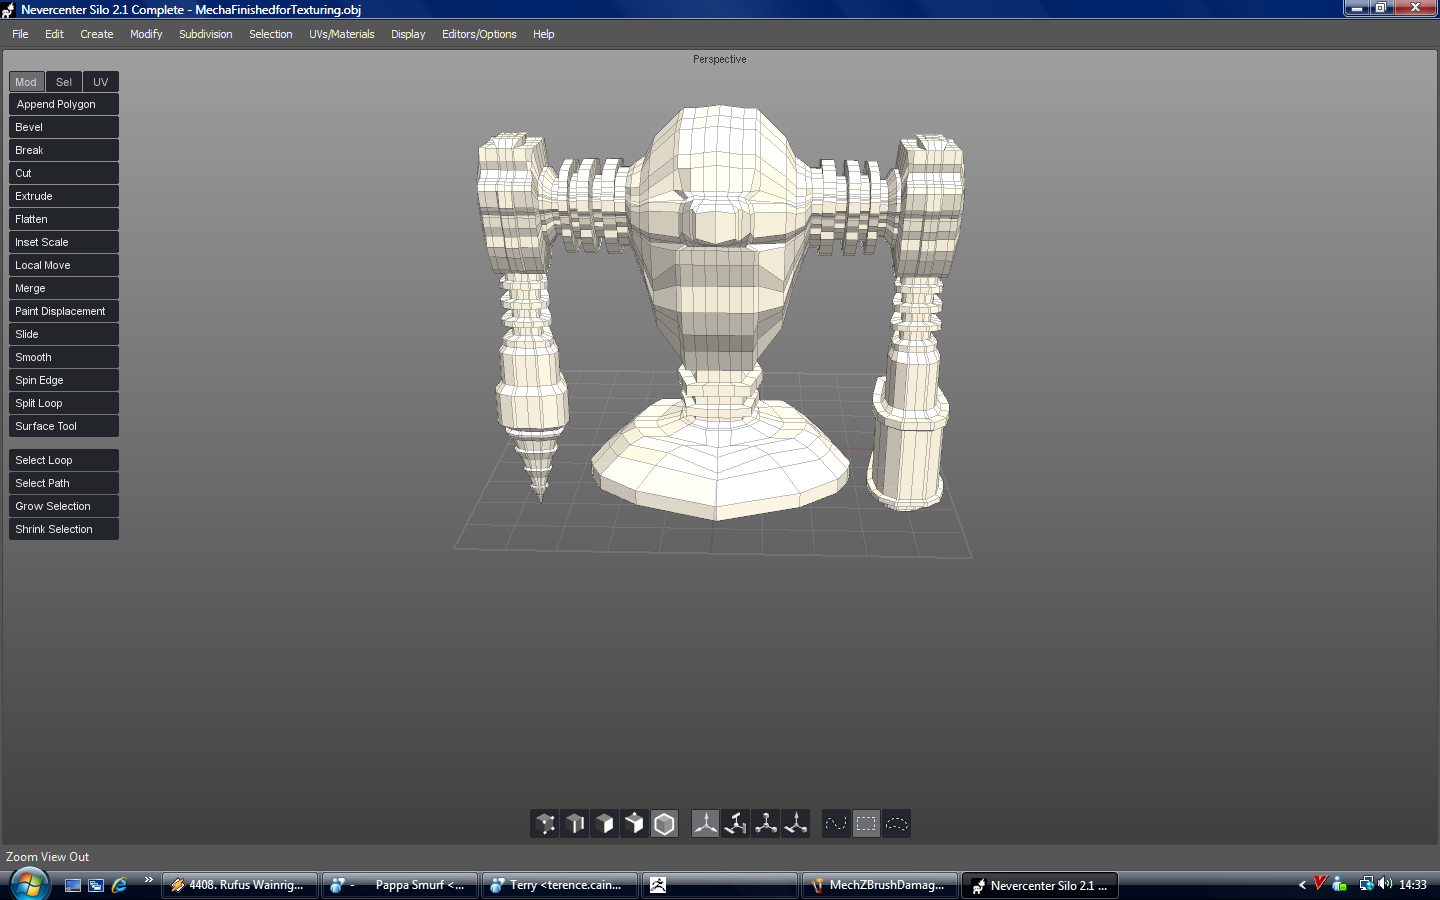Expand hidden quick launch chevron

[x=149, y=880]
